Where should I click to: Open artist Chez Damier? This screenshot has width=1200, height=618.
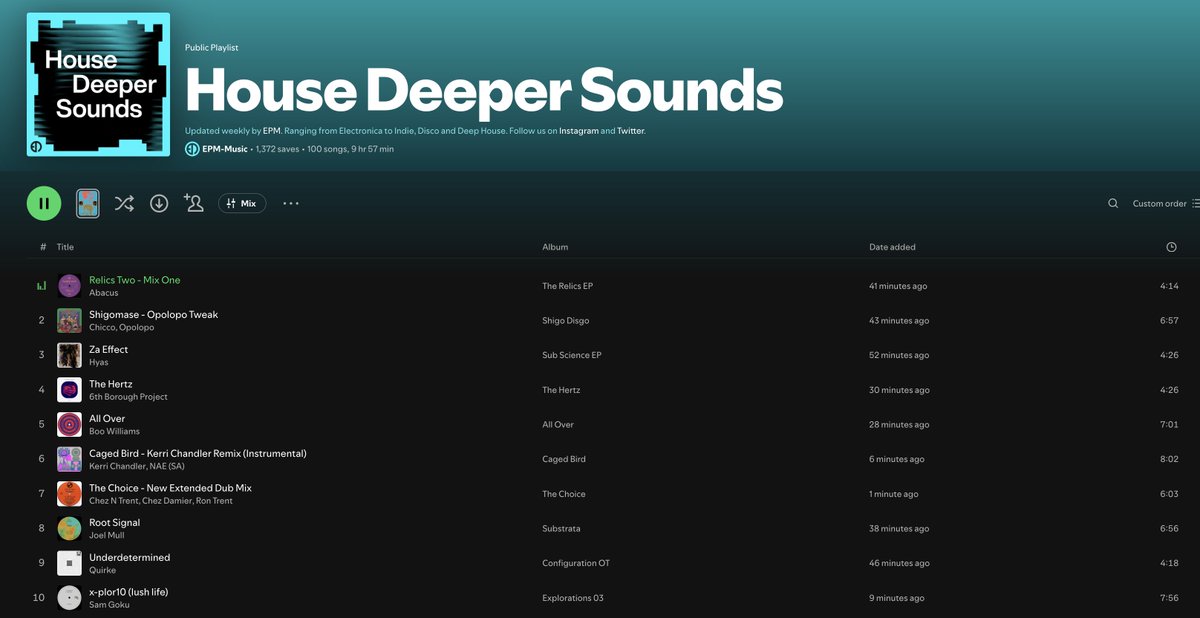point(166,500)
